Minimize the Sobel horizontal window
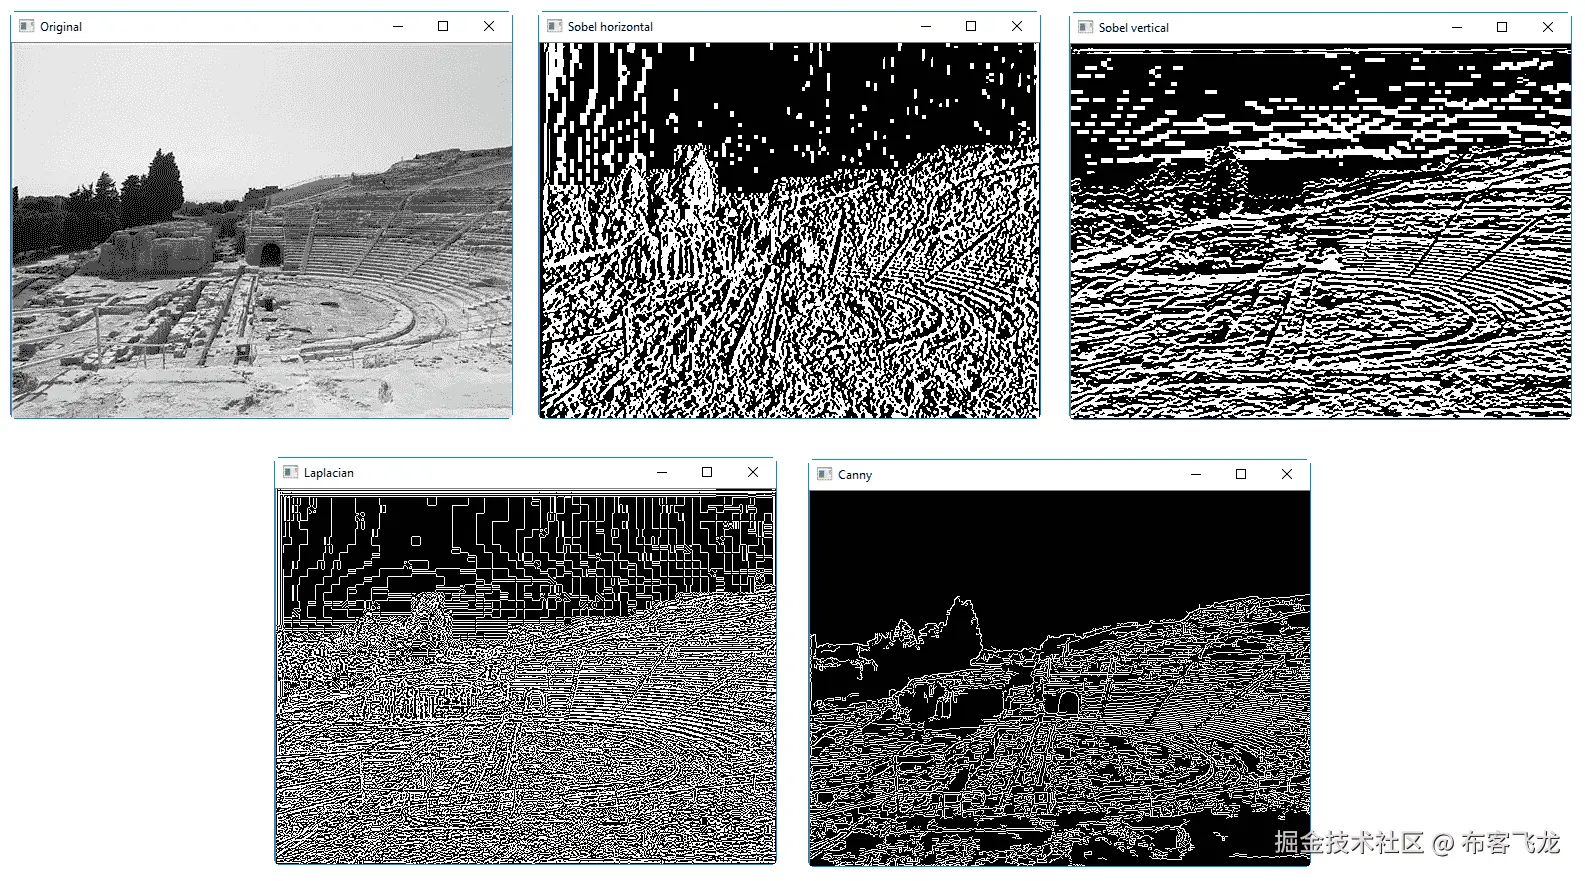 926,26
